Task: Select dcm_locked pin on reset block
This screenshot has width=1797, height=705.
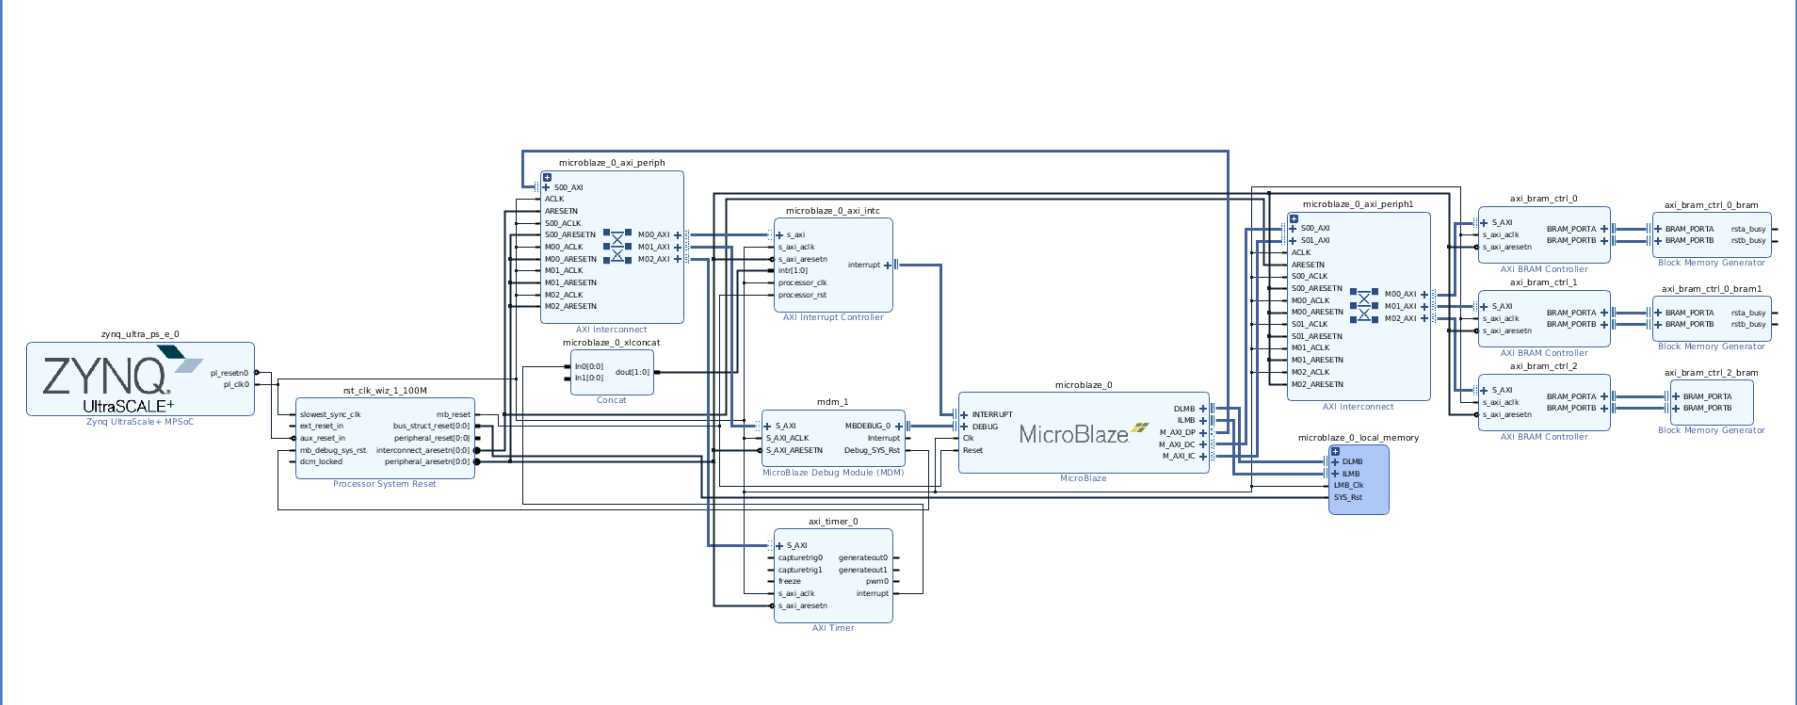Action: 321,462
